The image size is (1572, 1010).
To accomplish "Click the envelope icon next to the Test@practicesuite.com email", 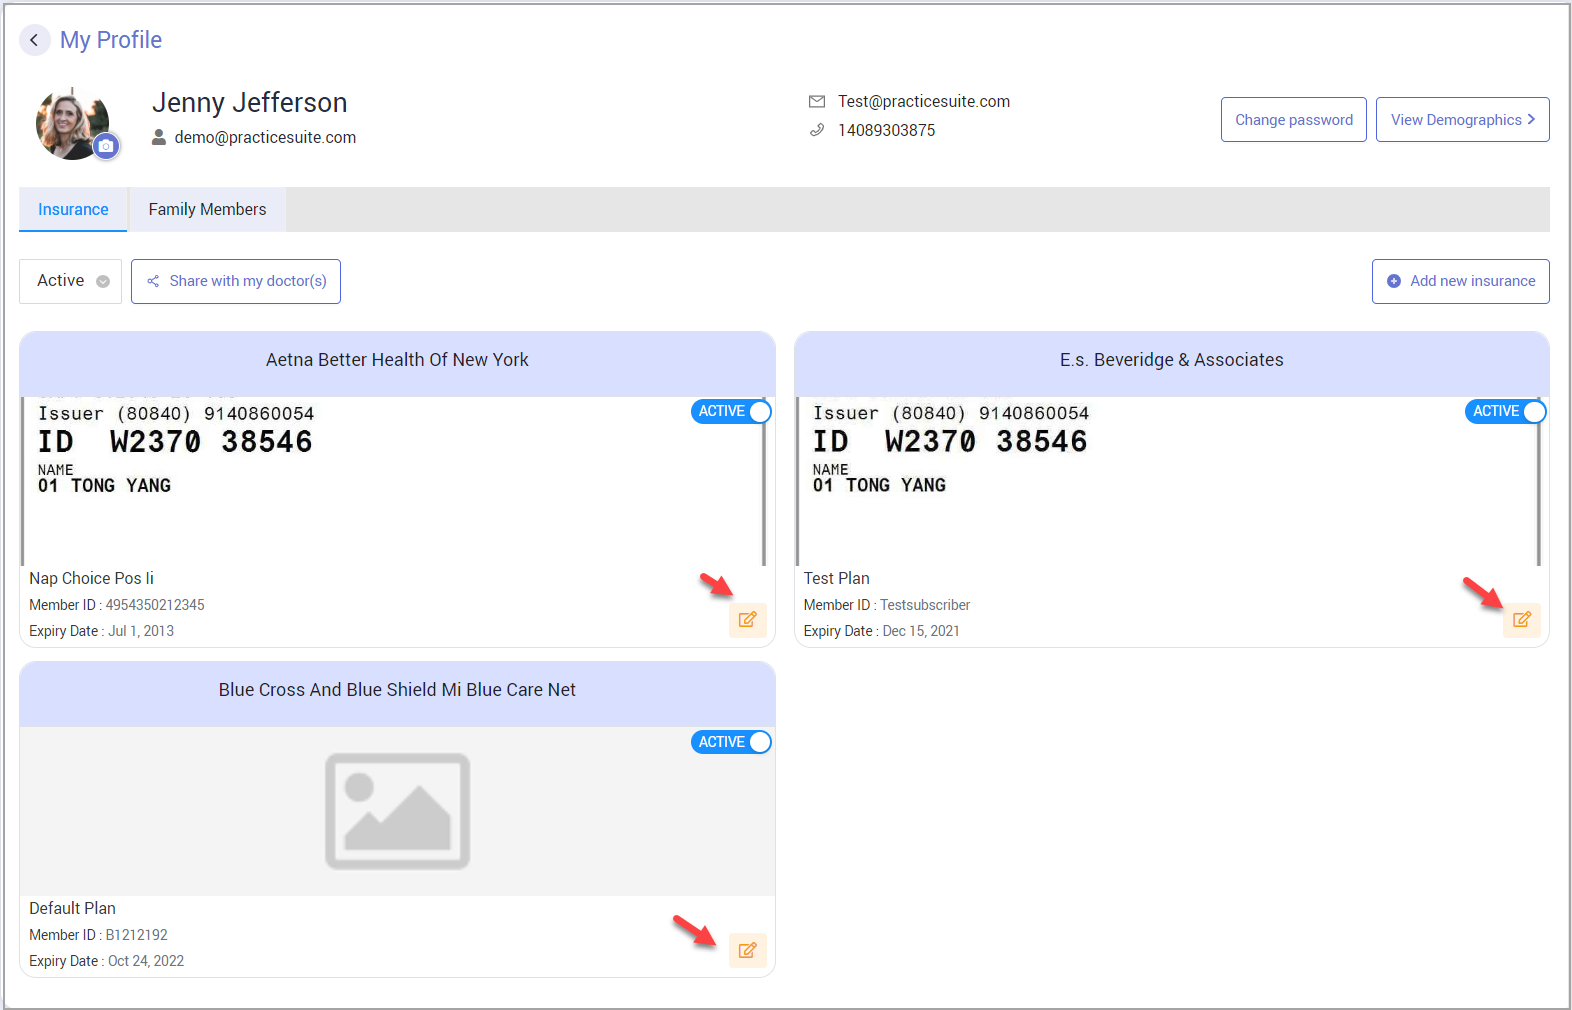I will pos(817,102).
